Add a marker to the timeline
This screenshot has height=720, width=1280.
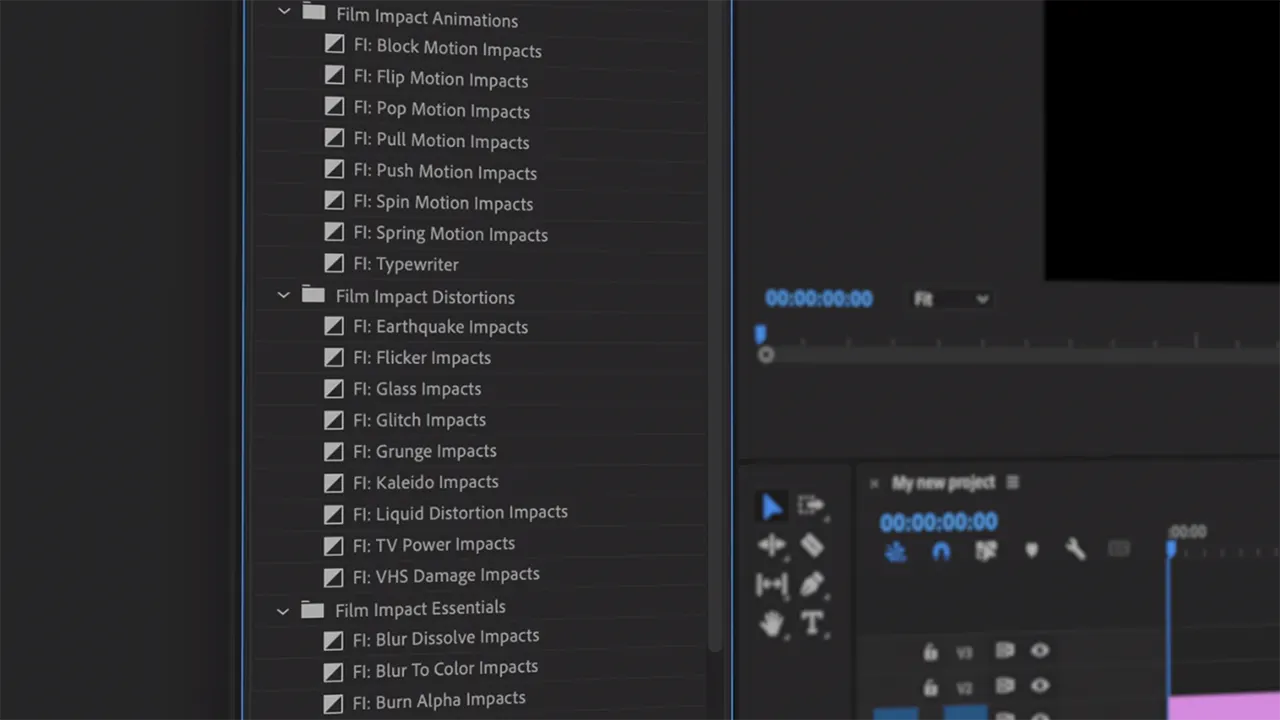1032,550
